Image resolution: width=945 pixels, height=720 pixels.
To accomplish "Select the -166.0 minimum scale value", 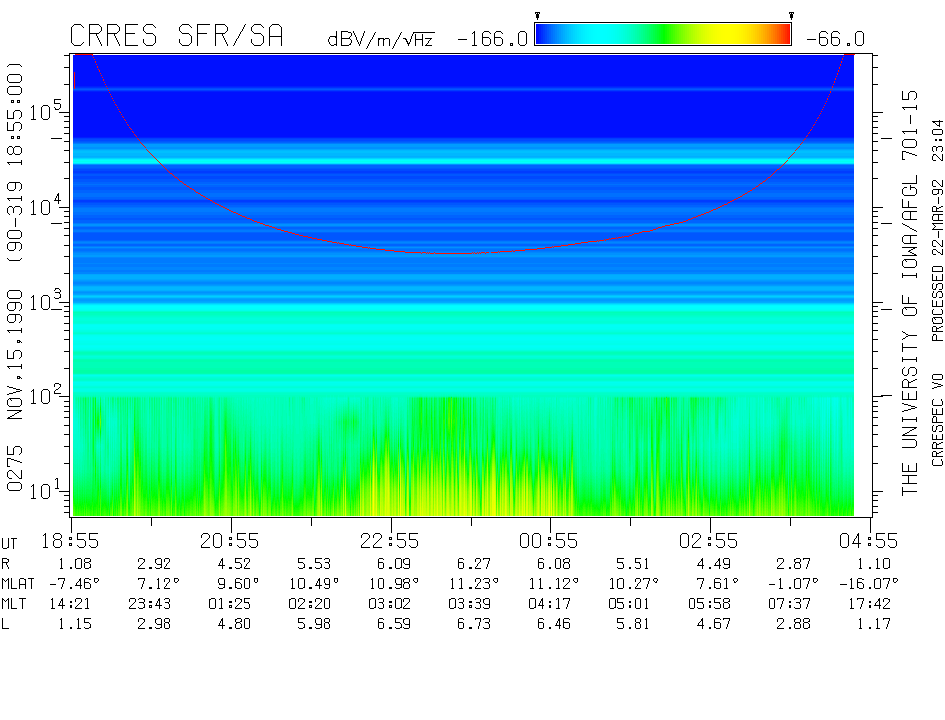I will point(491,39).
